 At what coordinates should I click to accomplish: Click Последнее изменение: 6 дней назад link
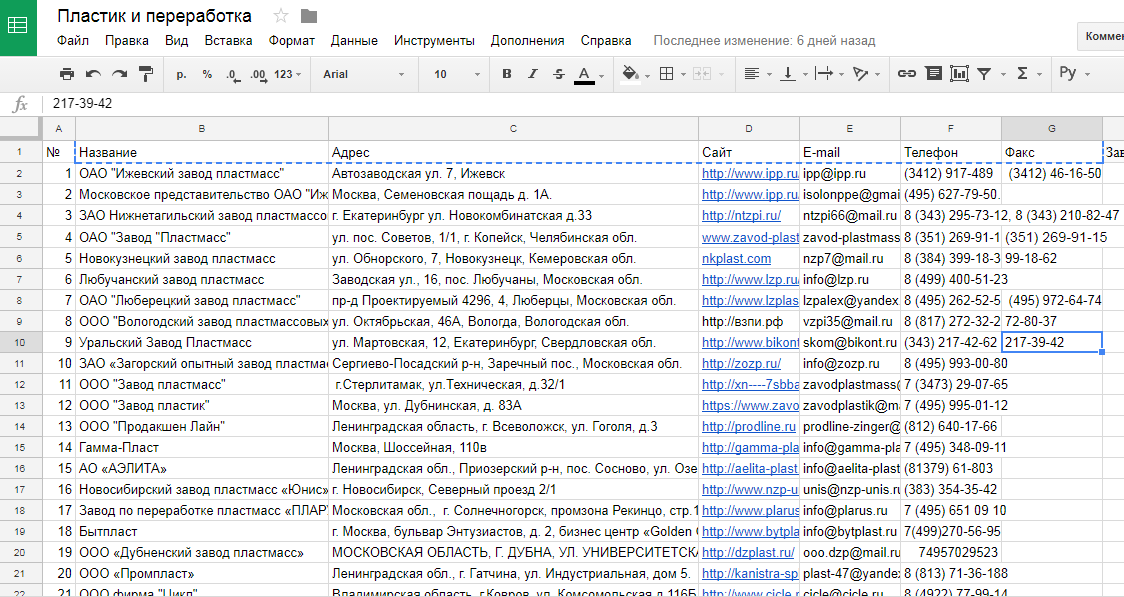(x=764, y=41)
